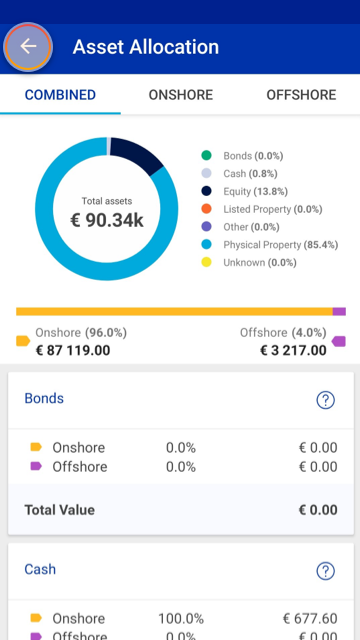The height and width of the screenshot is (640, 360).
Task: Click Physical Property legend entry
Action: point(270,244)
